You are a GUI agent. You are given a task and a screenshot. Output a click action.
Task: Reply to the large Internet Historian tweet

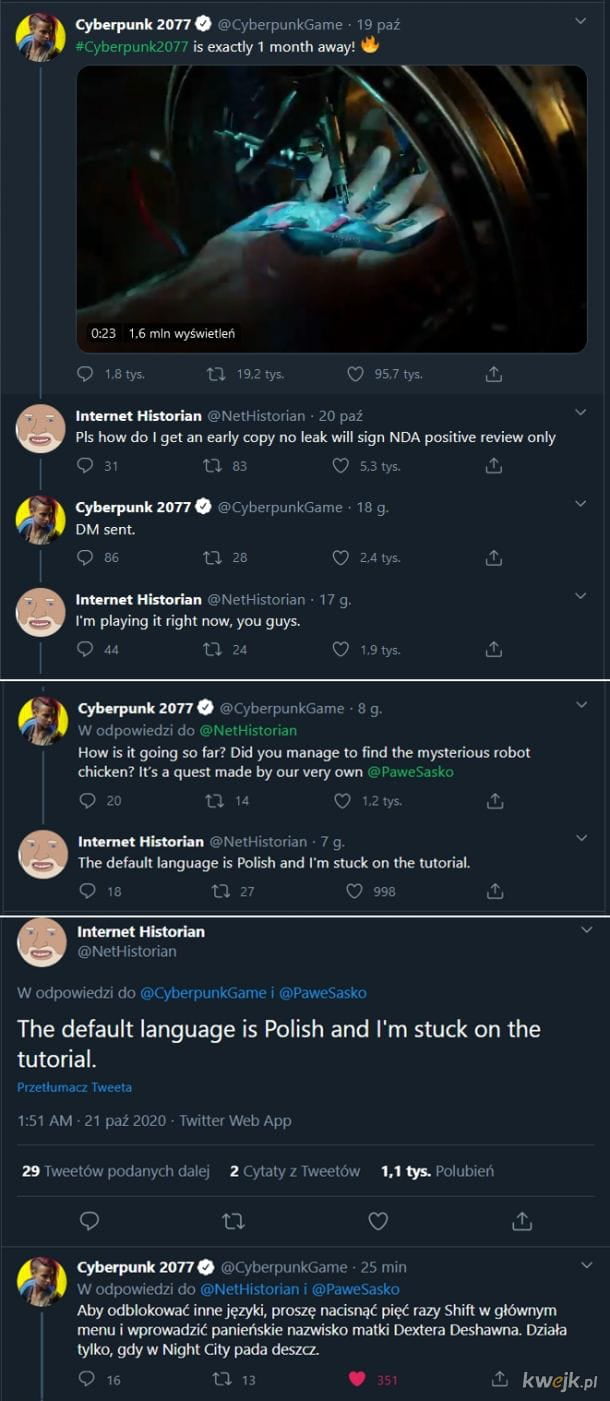click(x=89, y=1220)
